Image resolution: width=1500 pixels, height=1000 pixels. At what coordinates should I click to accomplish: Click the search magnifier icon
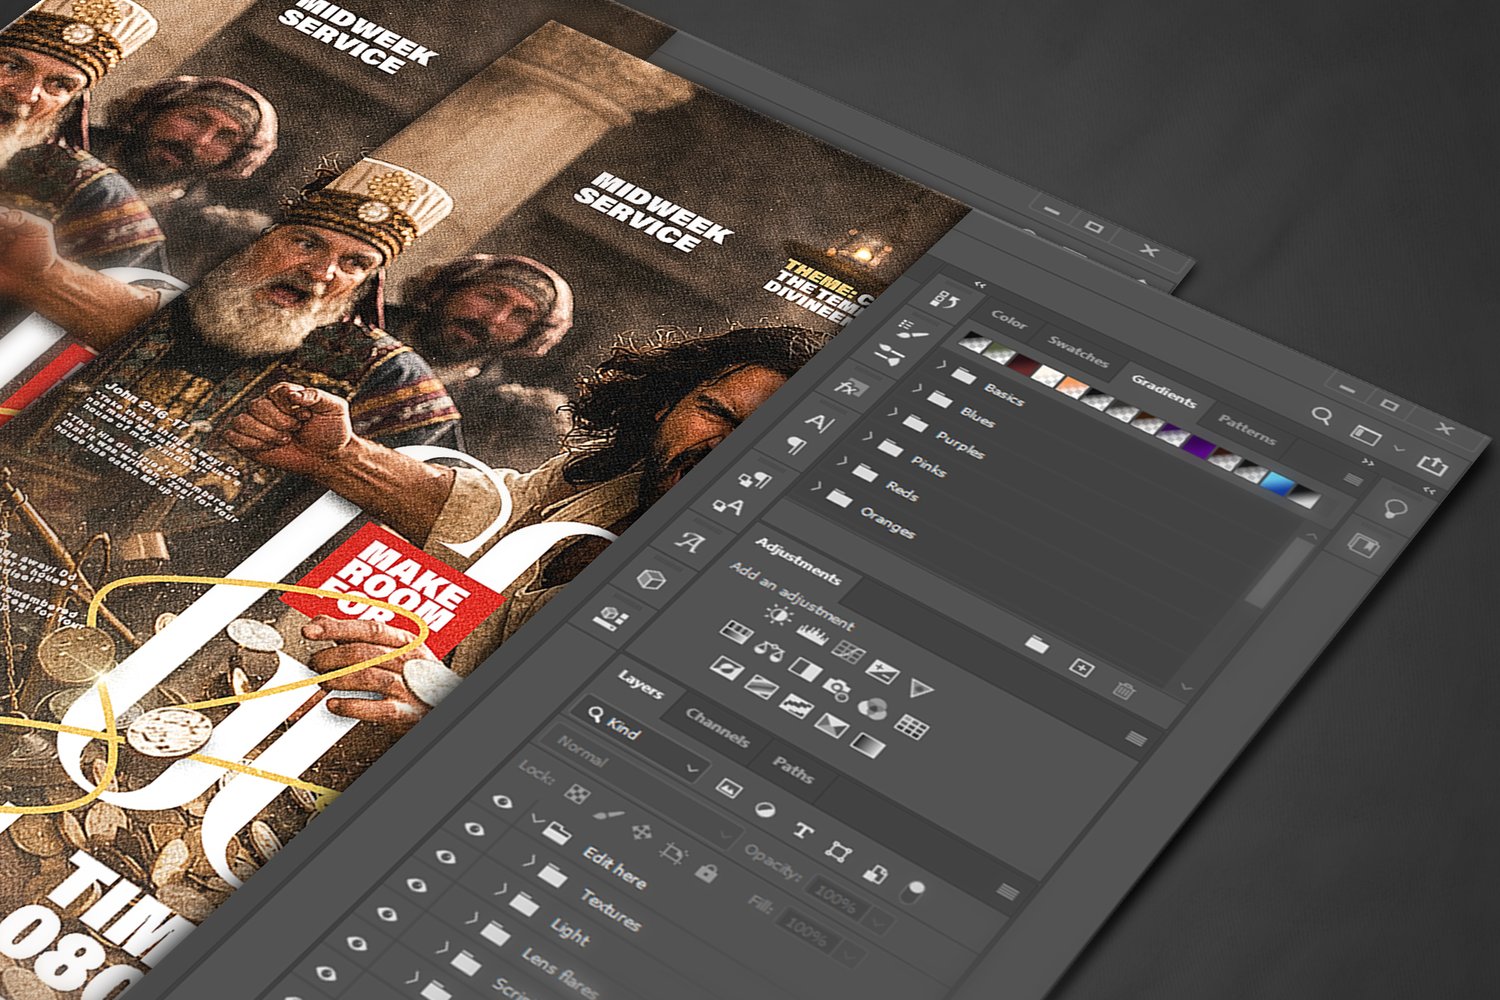[x=1322, y=415]
